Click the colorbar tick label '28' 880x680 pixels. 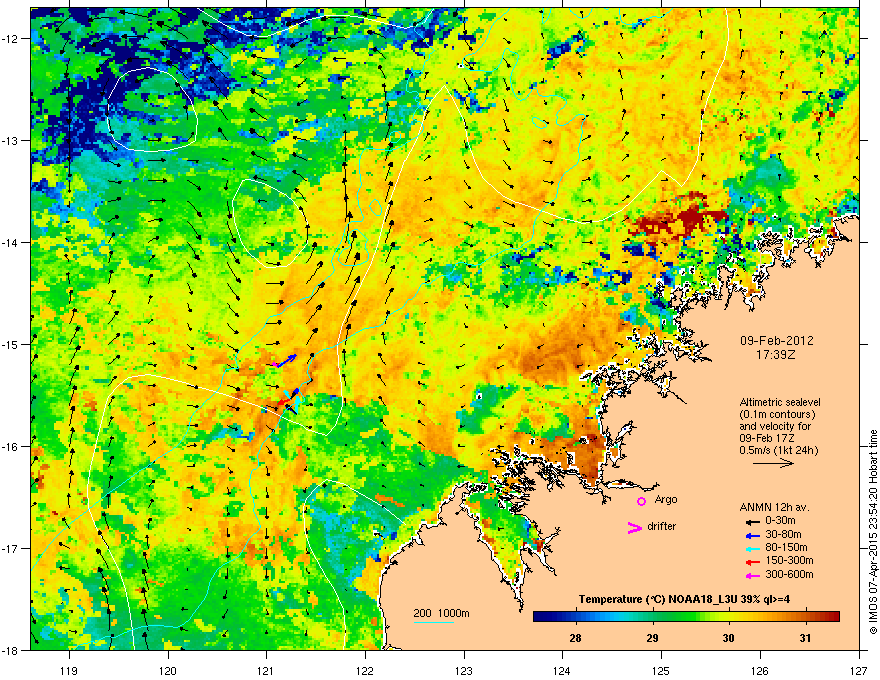coord(575,638)
